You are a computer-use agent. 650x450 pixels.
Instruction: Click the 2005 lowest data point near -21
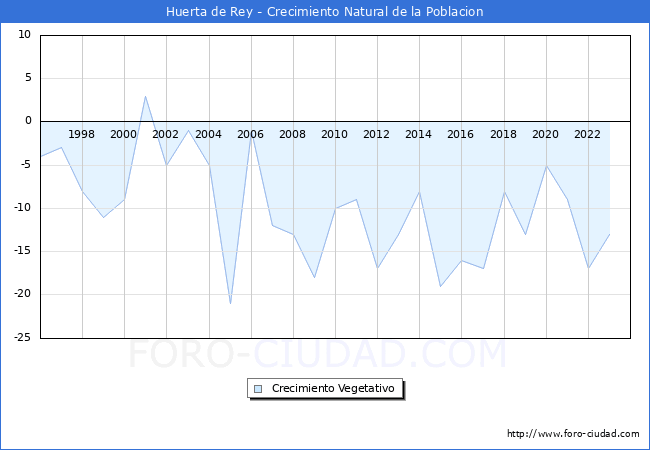(230, 303)
